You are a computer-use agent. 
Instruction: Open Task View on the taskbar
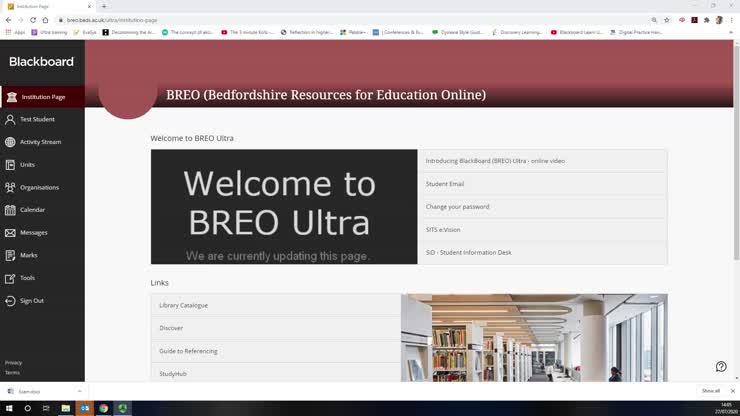46,408
